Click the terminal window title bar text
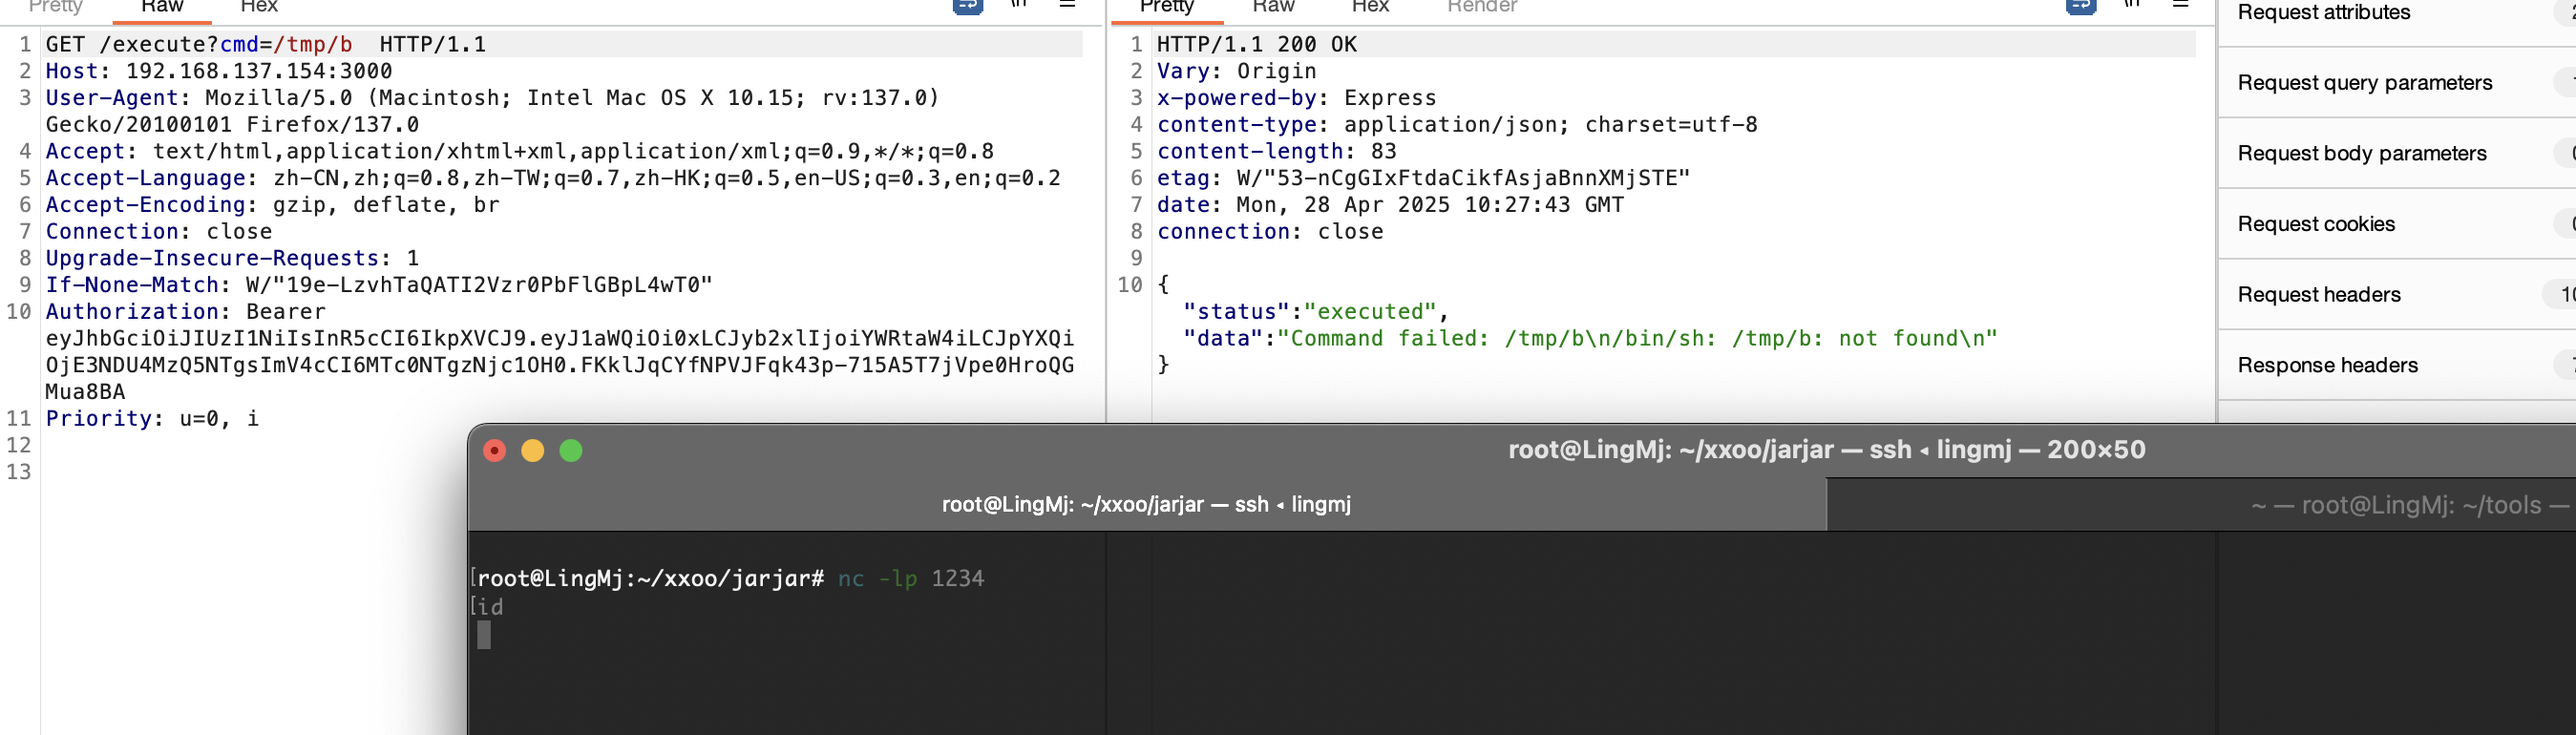Screen dimensions: 2576x735 (x=1826, y=450)
